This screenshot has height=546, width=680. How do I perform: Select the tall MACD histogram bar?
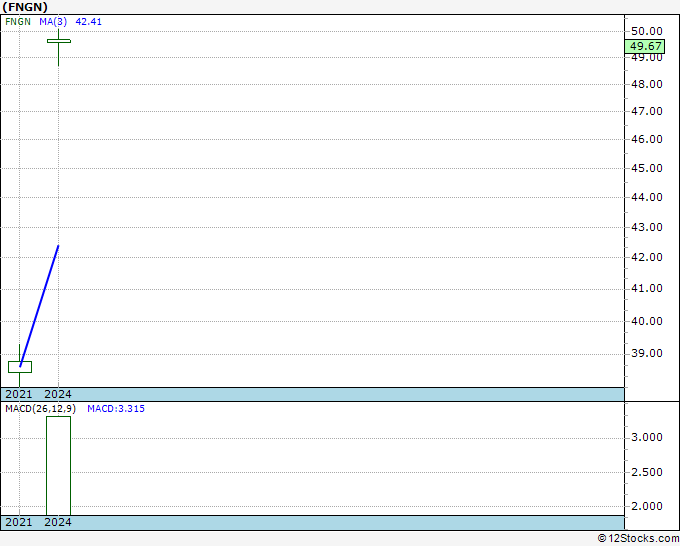pyautogui.click(x=58, y=465)
